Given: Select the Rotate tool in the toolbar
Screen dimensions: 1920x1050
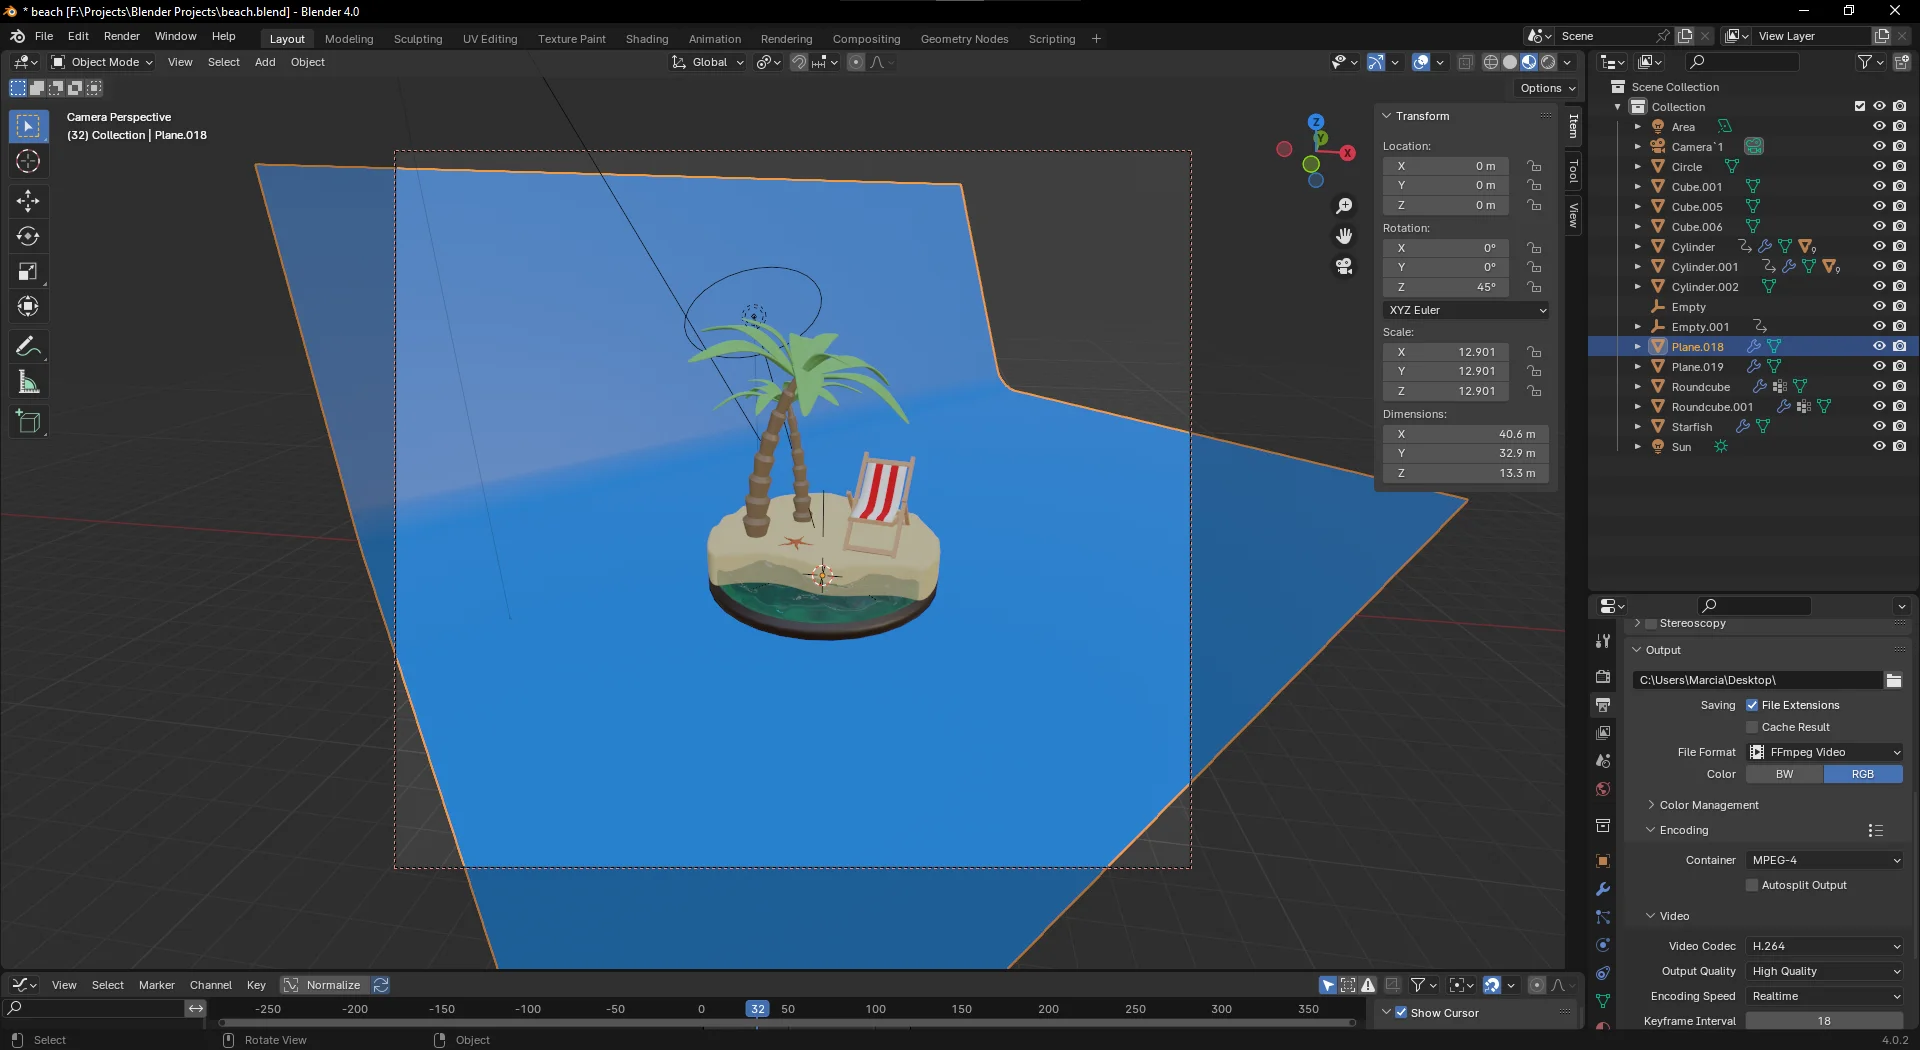Looking at the screenshot, I should click(28, 236).
